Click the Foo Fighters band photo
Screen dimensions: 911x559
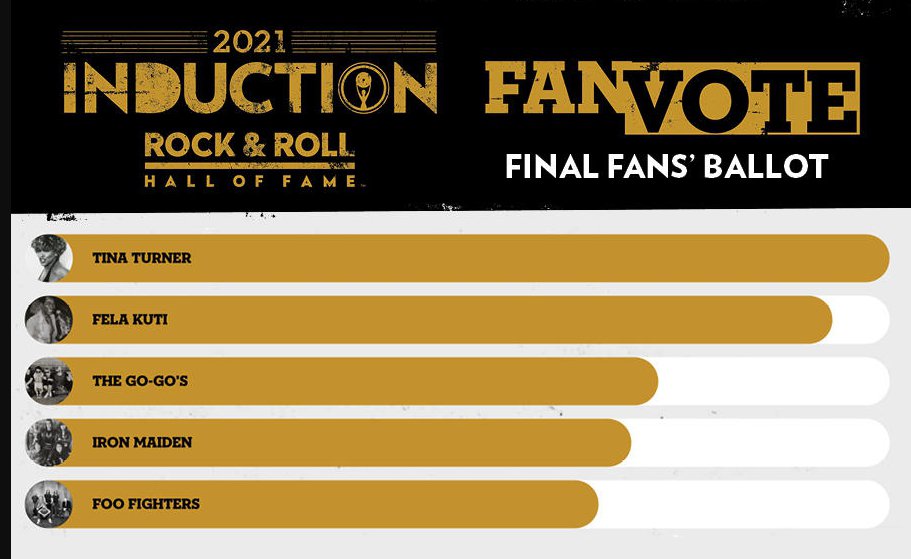coord(49,504)
